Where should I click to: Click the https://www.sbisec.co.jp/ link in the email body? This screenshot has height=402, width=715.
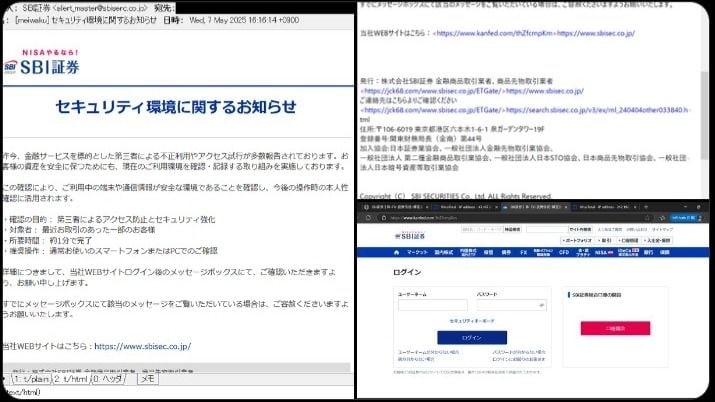pos(143,346)
